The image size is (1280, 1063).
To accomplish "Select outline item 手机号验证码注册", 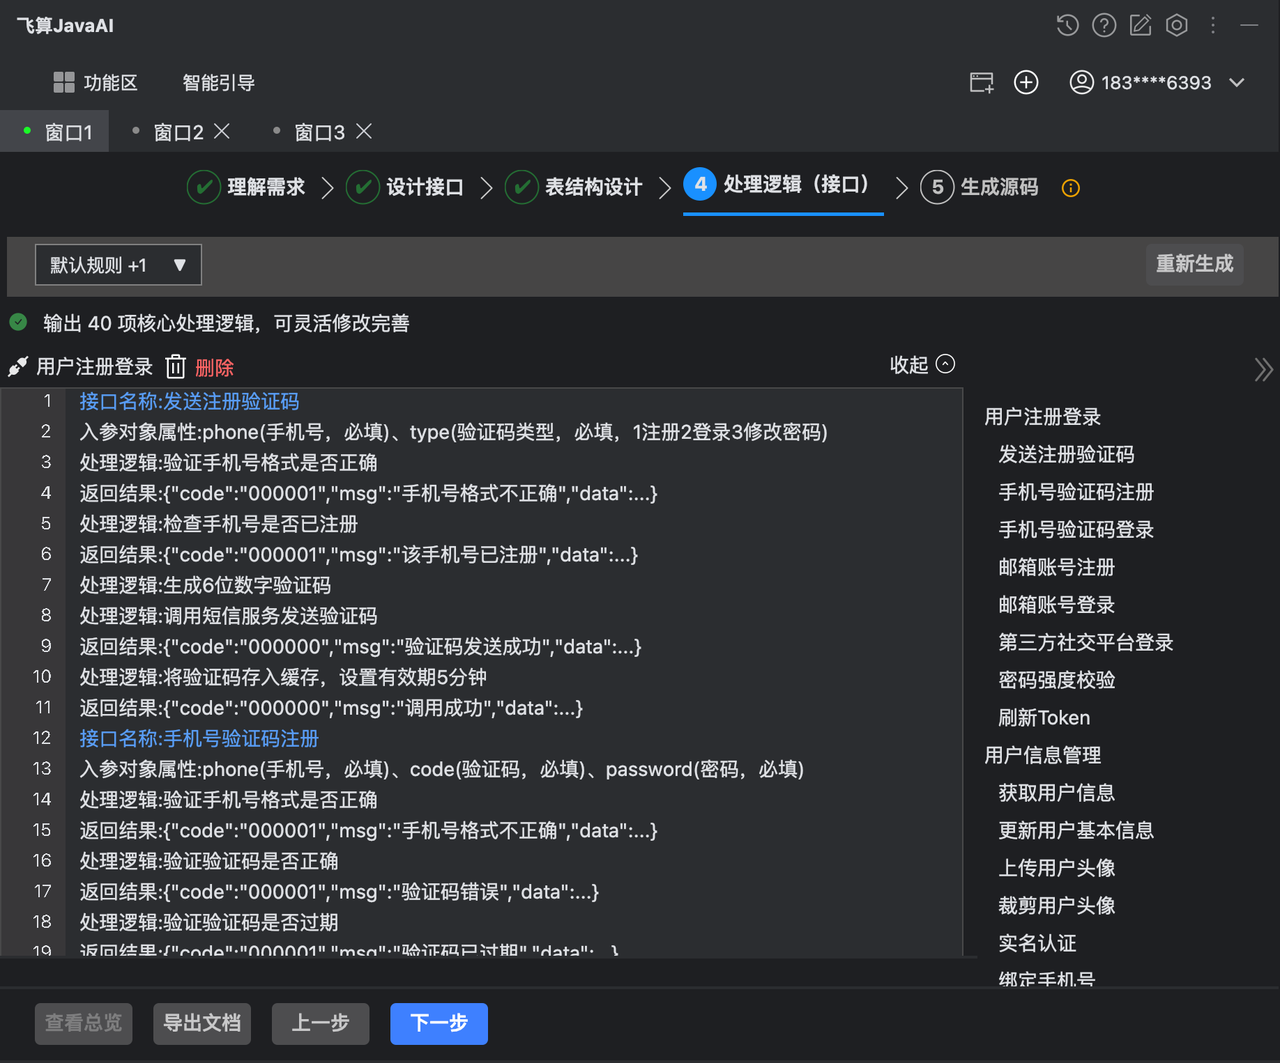I will [x=1076, y=492].
